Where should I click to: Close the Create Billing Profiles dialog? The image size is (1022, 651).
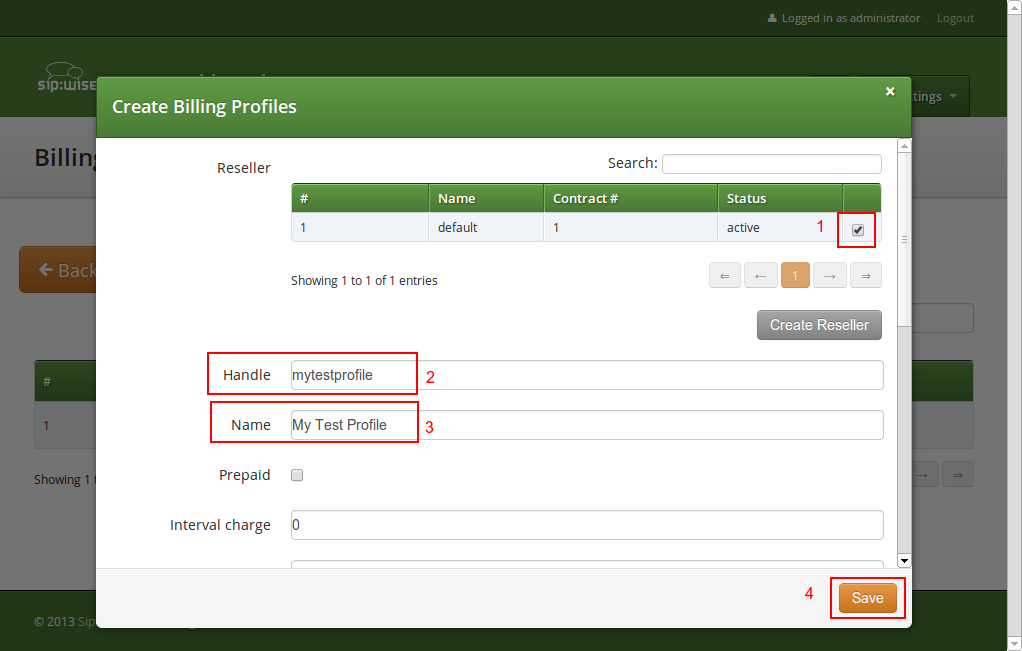[x=889, y=91]
